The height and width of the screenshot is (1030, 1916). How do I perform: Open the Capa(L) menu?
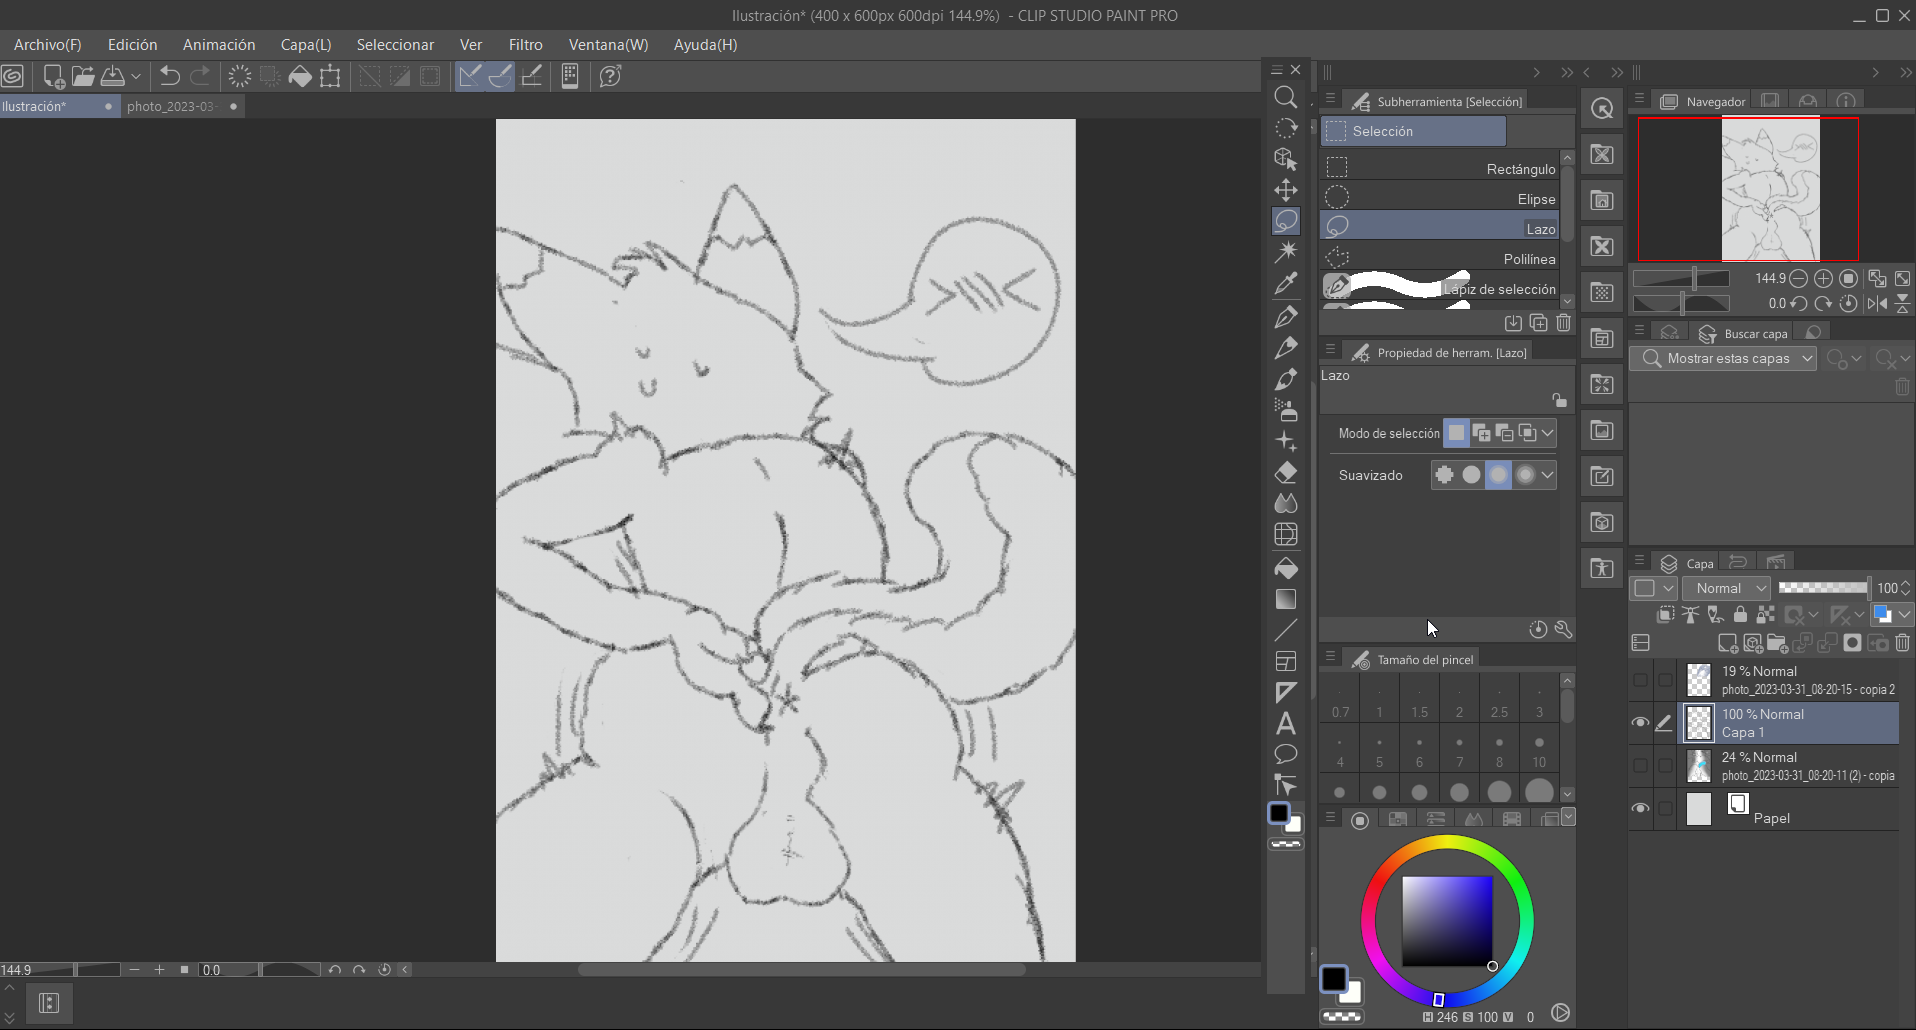(306, 44)
